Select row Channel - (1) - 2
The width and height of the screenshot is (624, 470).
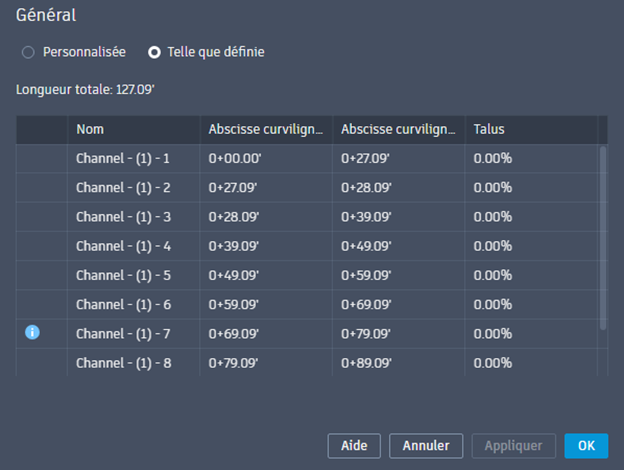[x=123, y=187]
